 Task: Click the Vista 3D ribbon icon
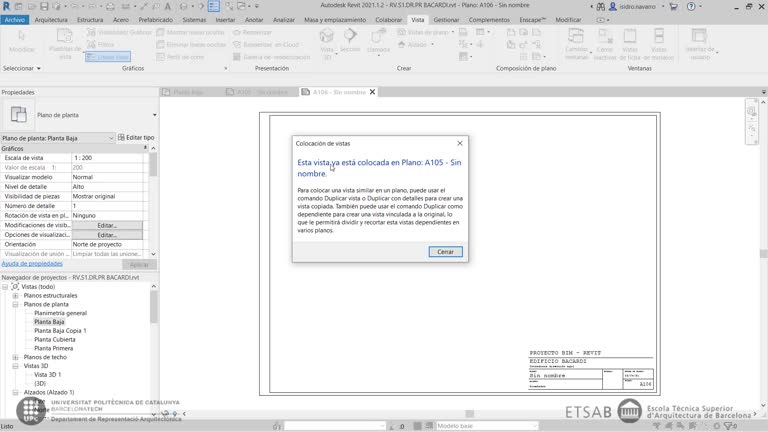pyautogui.click(x=327, y=44)
